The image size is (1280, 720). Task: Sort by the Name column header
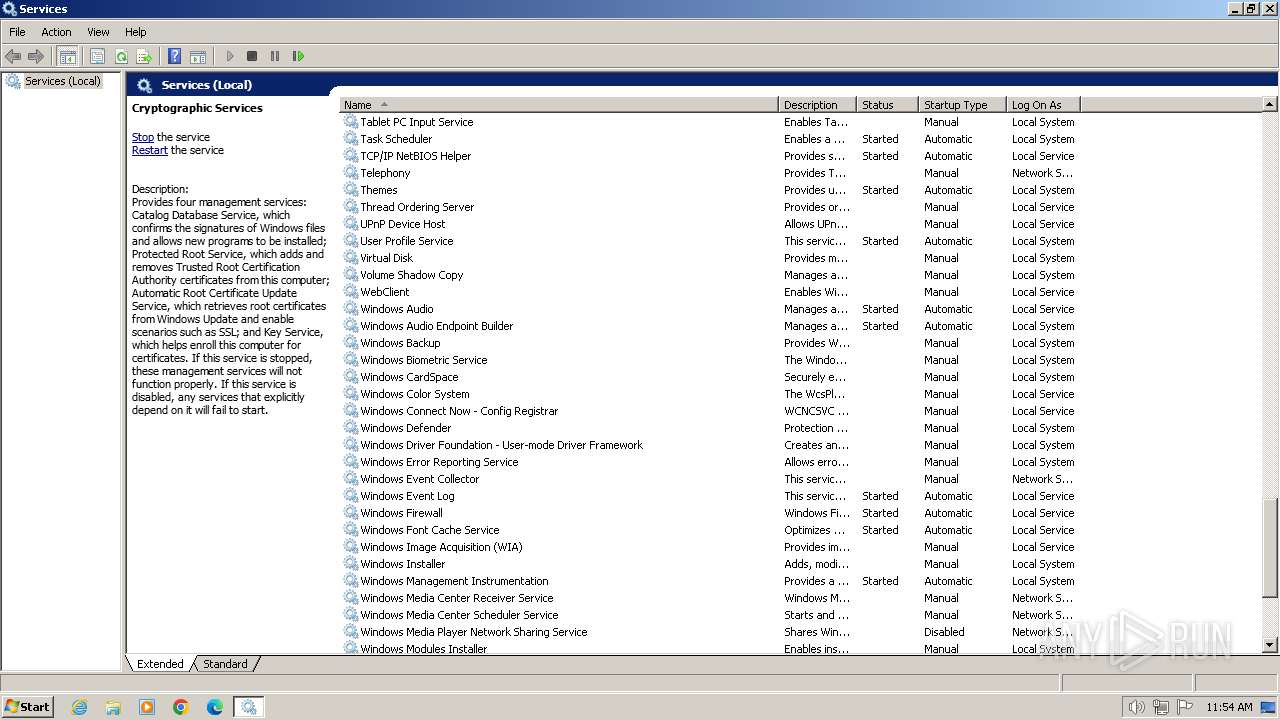tap(558, 104)
